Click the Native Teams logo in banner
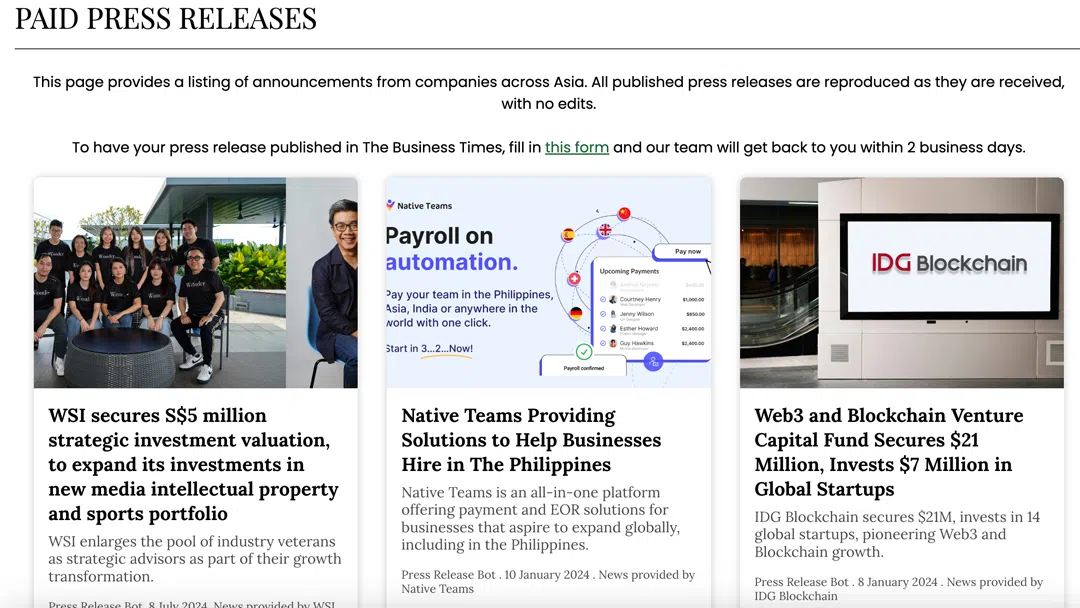The image size is (1080, 608). (420, 206)
